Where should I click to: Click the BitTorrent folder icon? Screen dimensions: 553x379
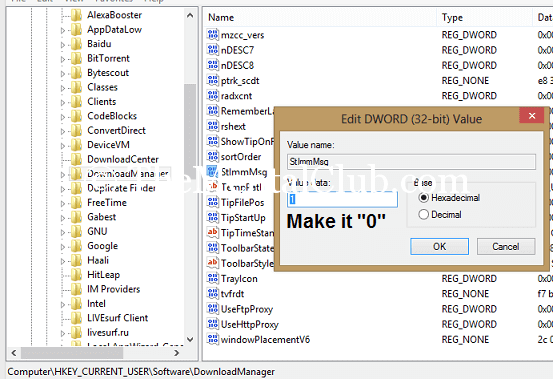(76, 59)
